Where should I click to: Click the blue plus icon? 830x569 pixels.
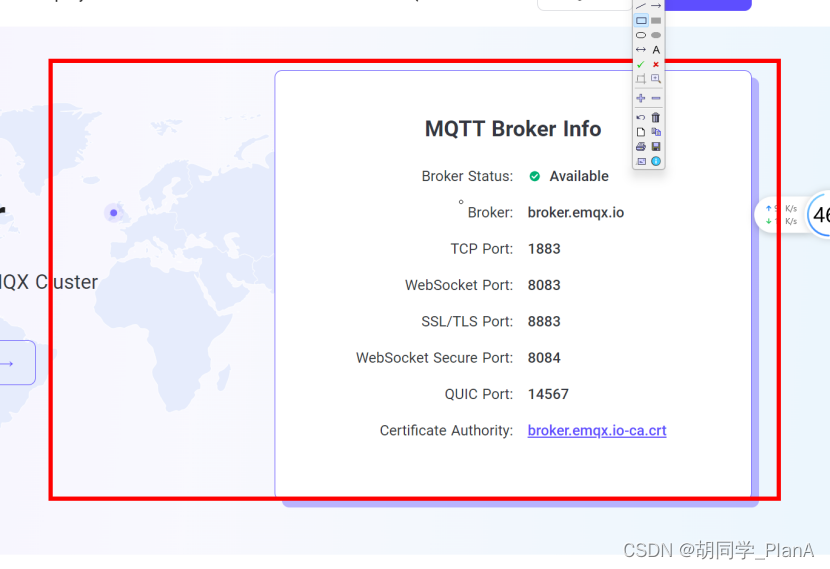click(x=640, y=98)
